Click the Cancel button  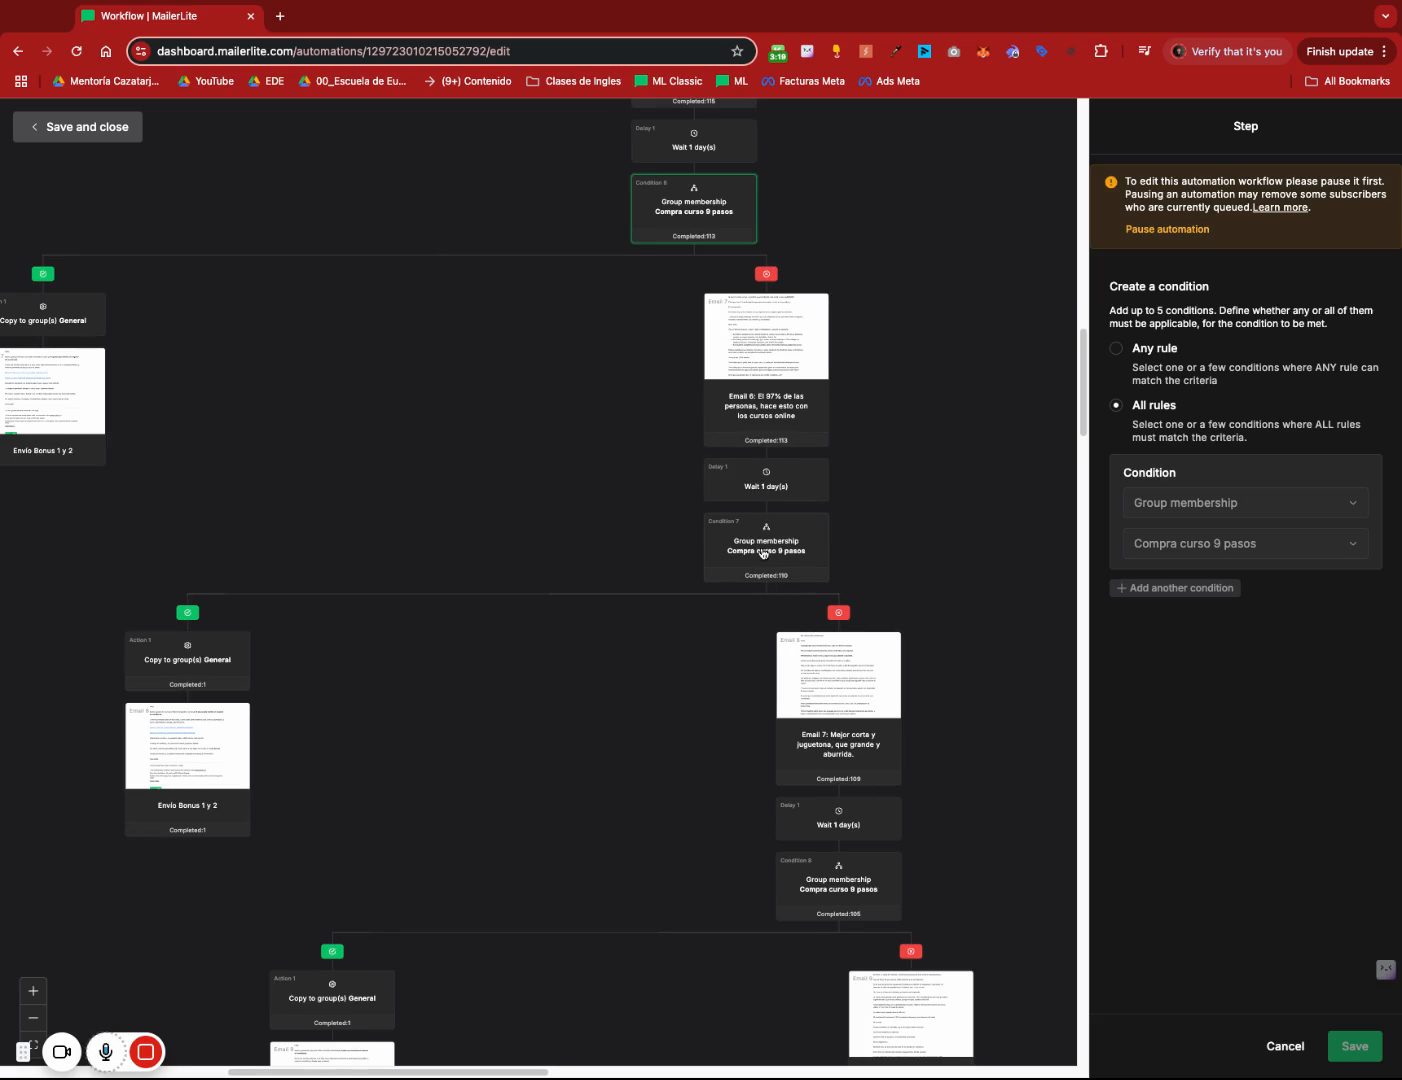pyautogui.click(x=1285, y=1046)
